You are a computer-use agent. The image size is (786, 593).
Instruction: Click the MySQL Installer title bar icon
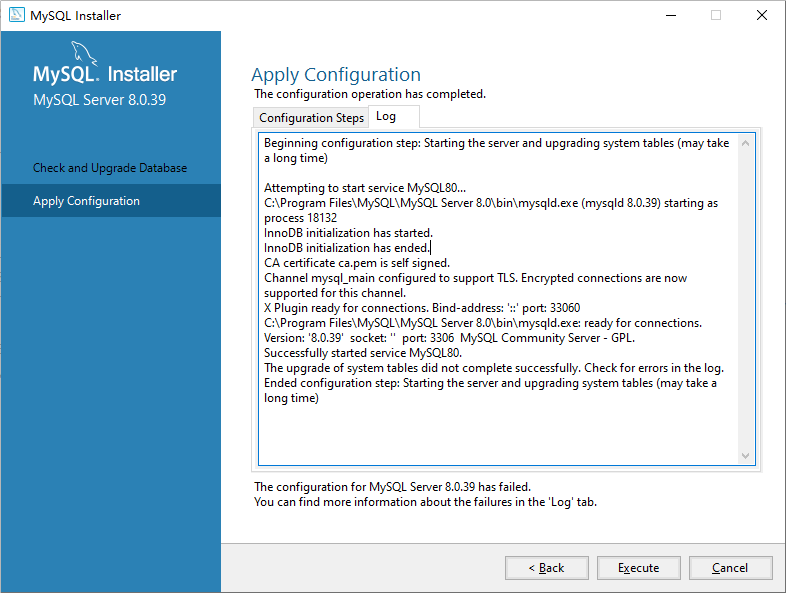[x=17, y=16]
